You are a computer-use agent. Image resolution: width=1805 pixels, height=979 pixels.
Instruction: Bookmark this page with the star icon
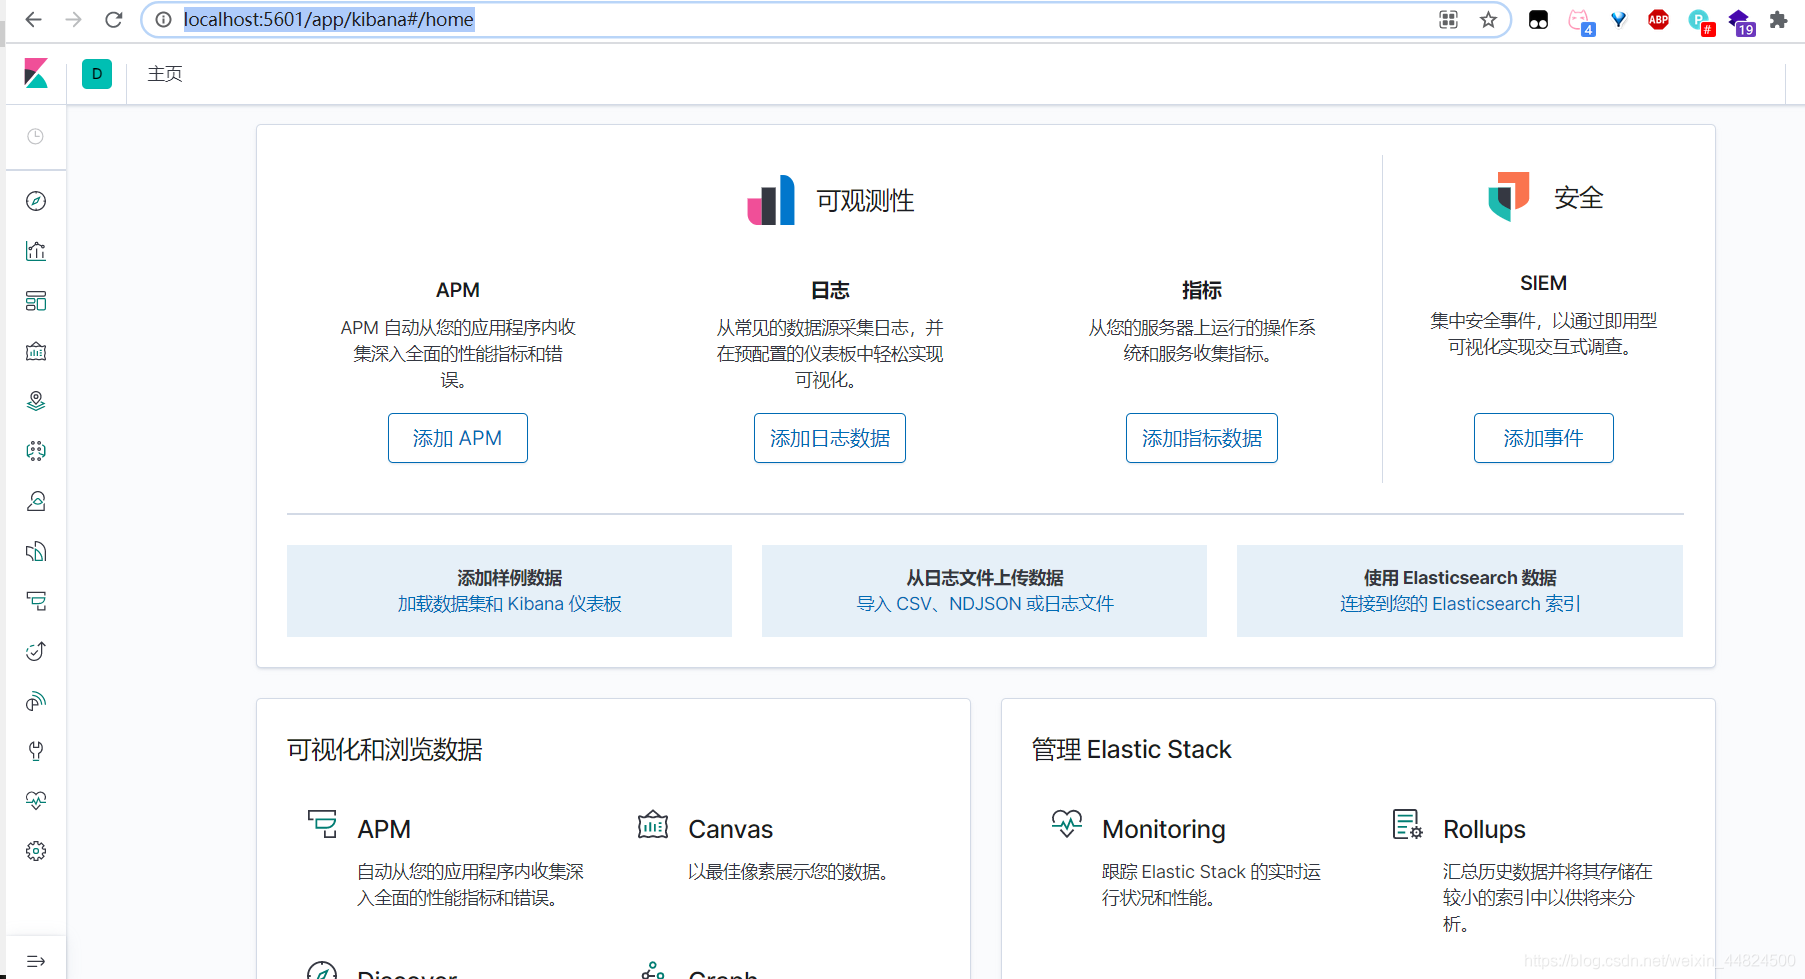coord(1488,19)
